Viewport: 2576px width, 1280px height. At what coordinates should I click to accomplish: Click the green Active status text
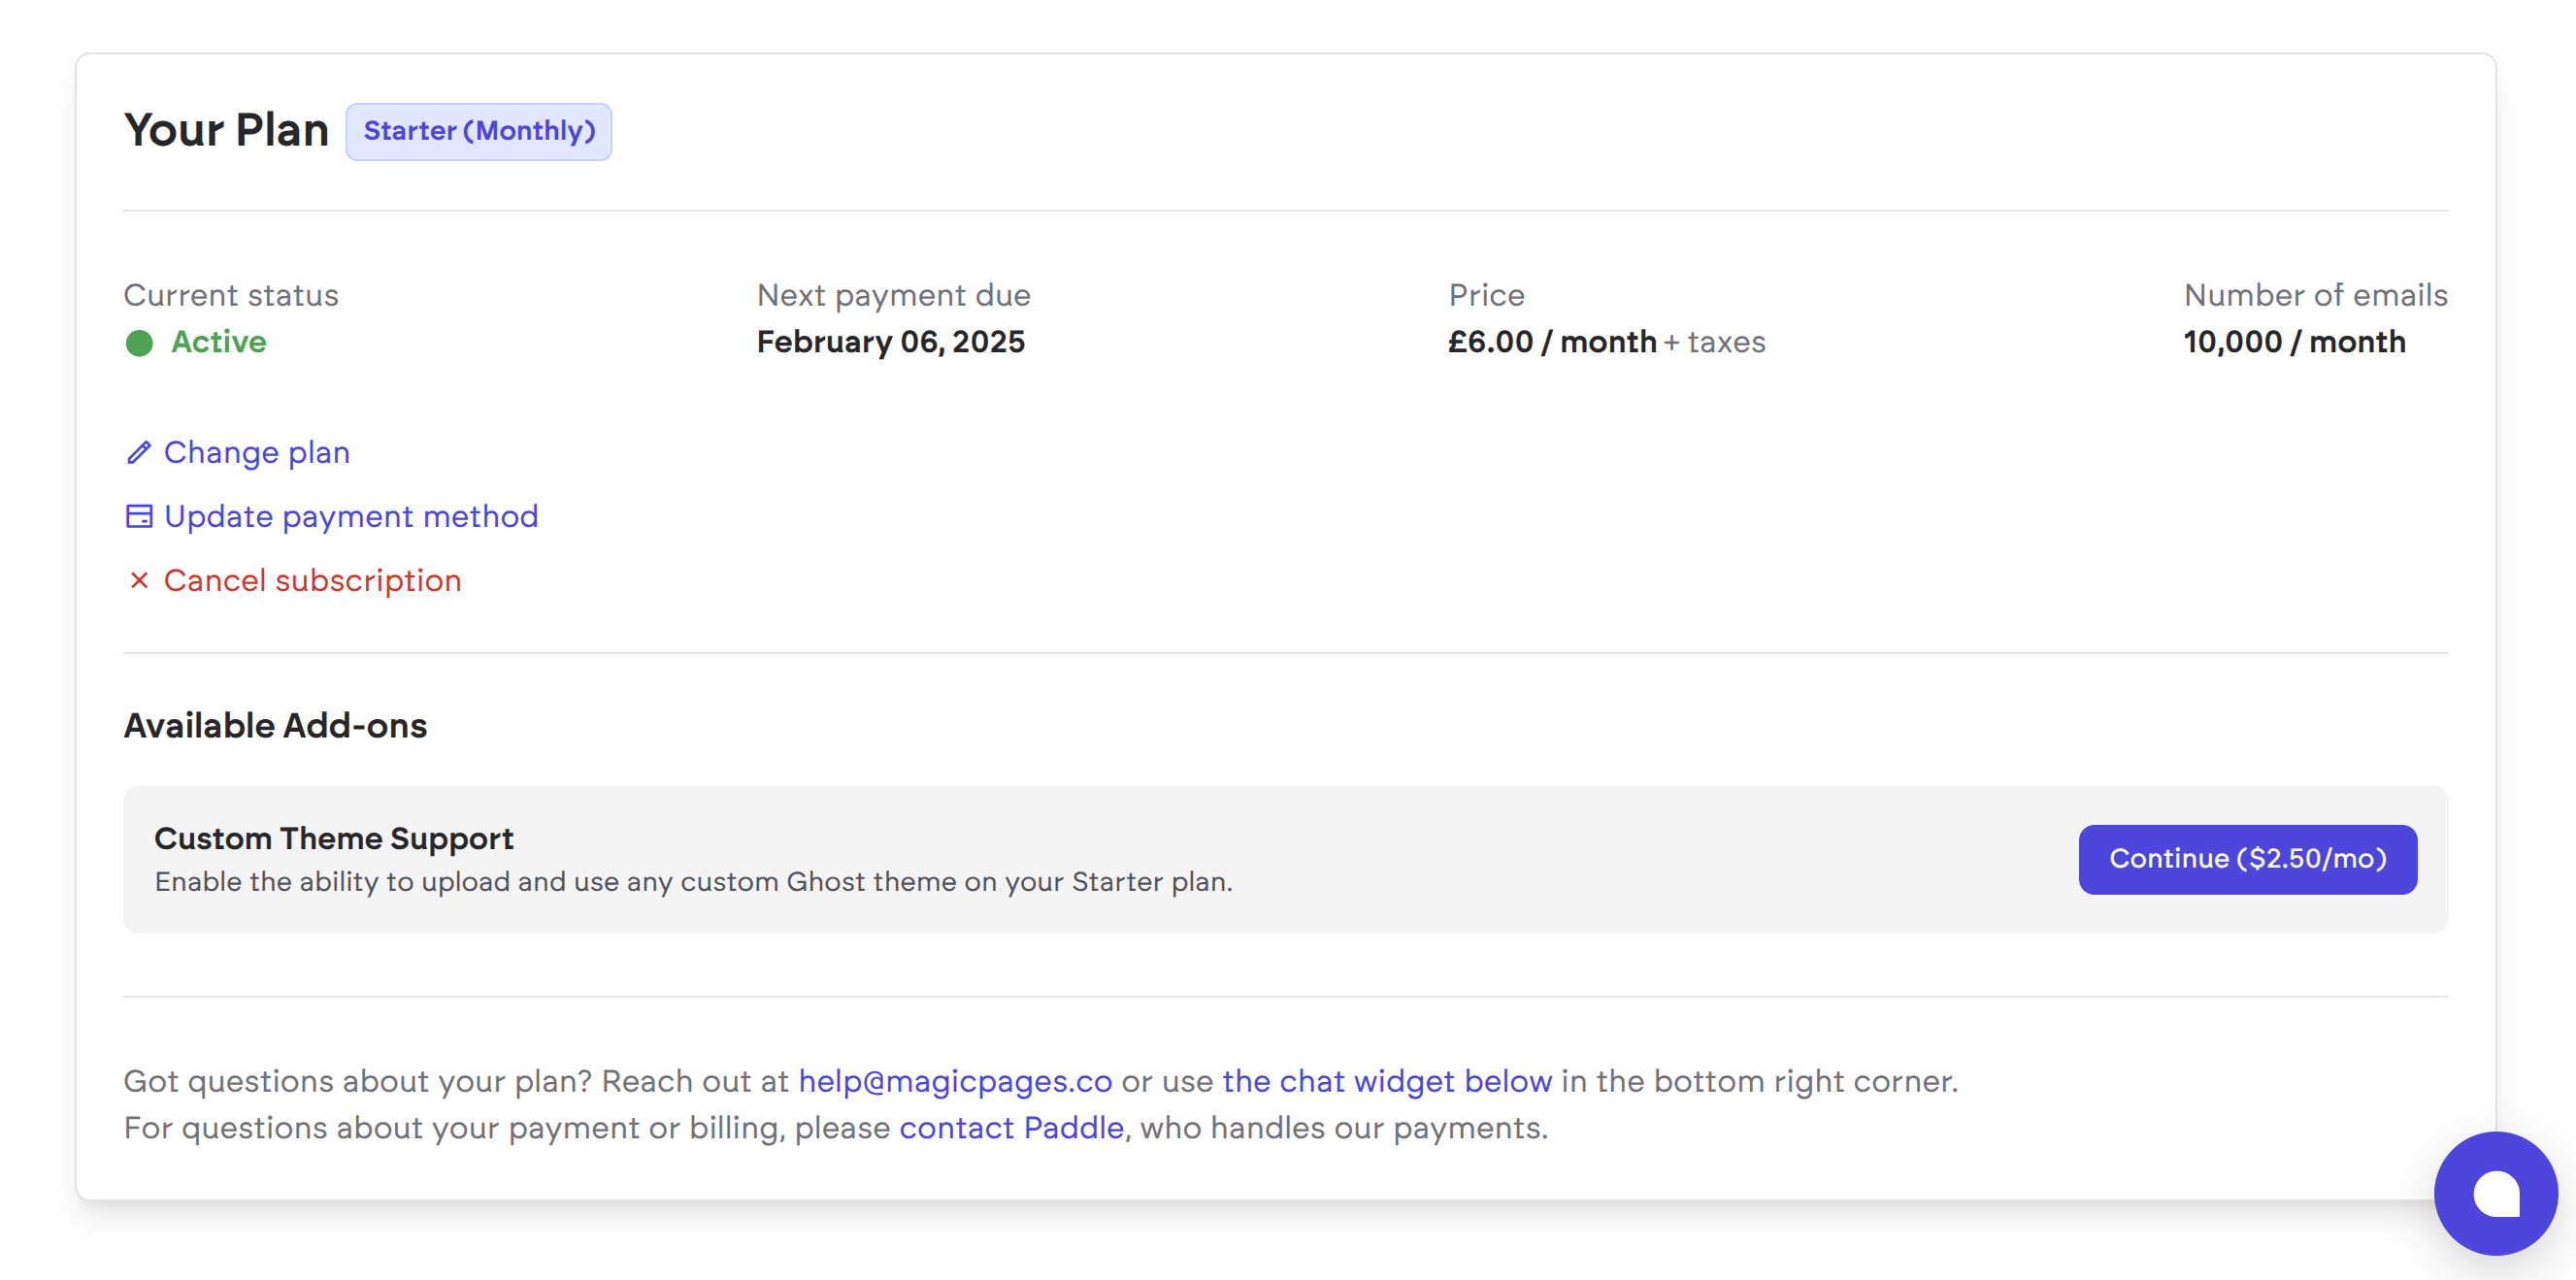pos(218,342)
